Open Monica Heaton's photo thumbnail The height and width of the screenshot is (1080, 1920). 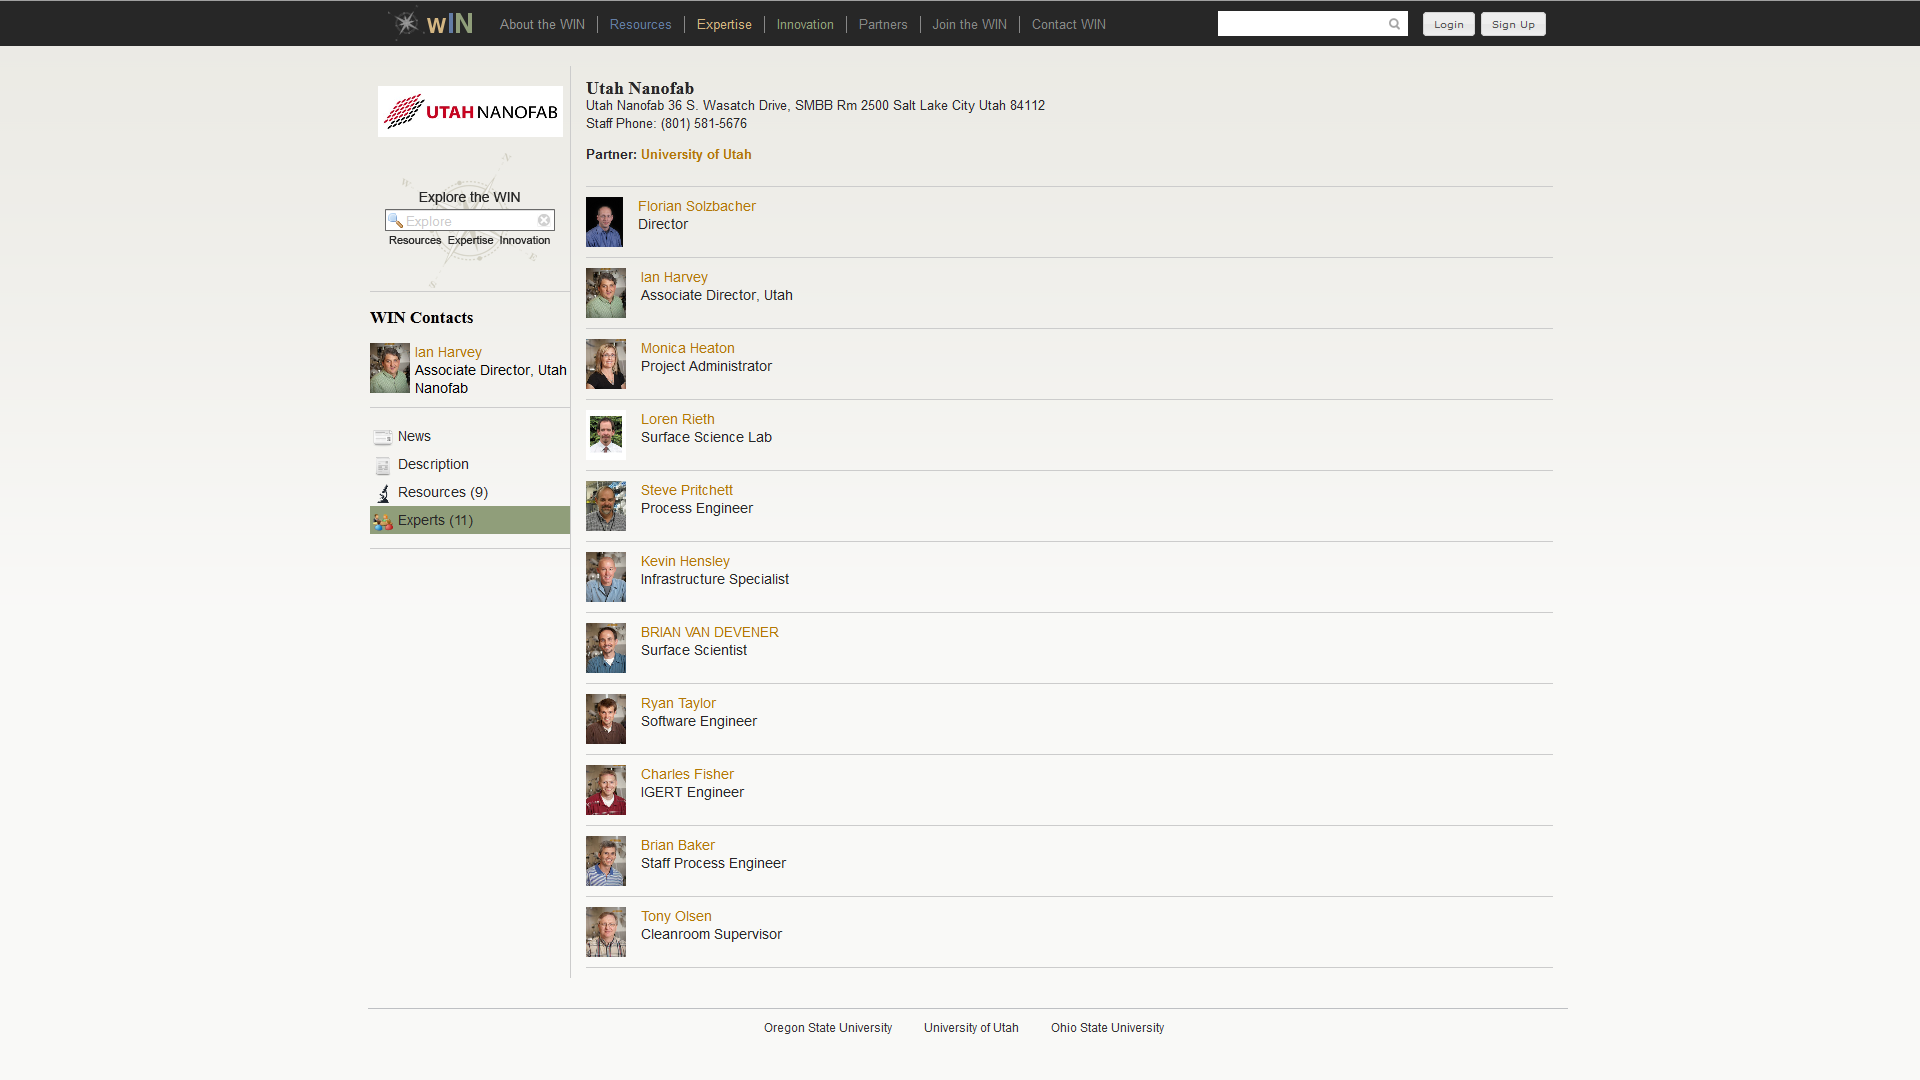(606, 364)
